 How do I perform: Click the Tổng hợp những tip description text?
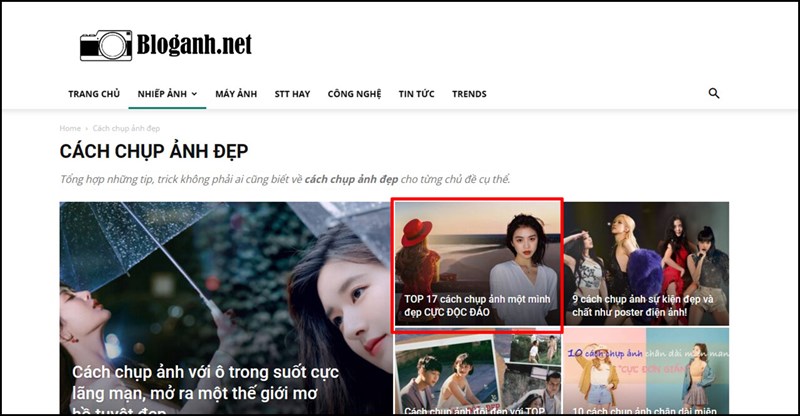click(285, 179)
